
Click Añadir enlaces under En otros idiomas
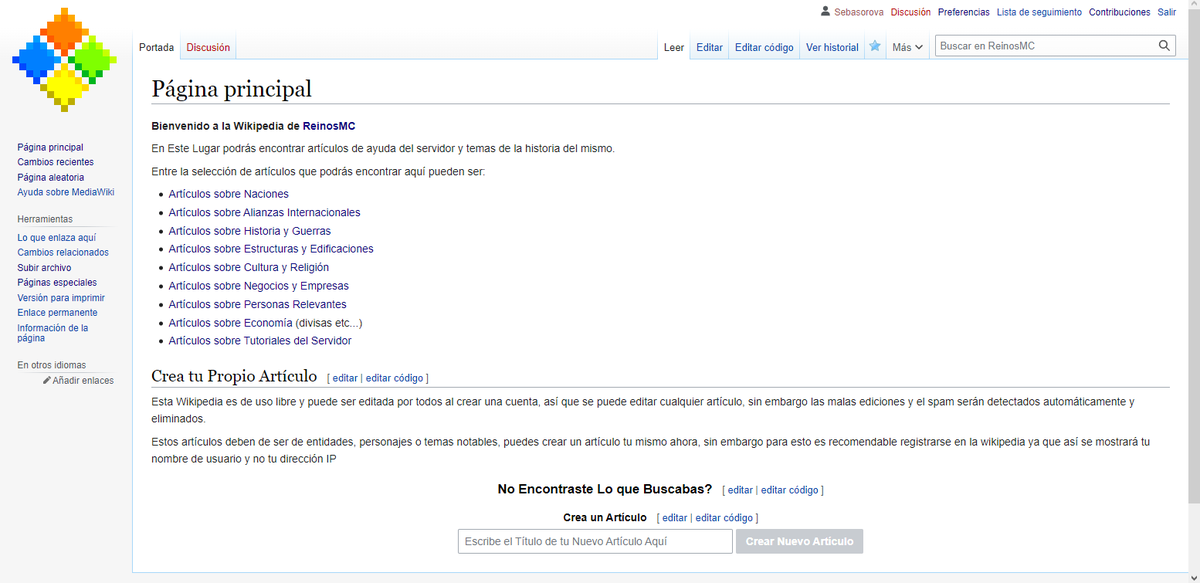click(83, 380)
